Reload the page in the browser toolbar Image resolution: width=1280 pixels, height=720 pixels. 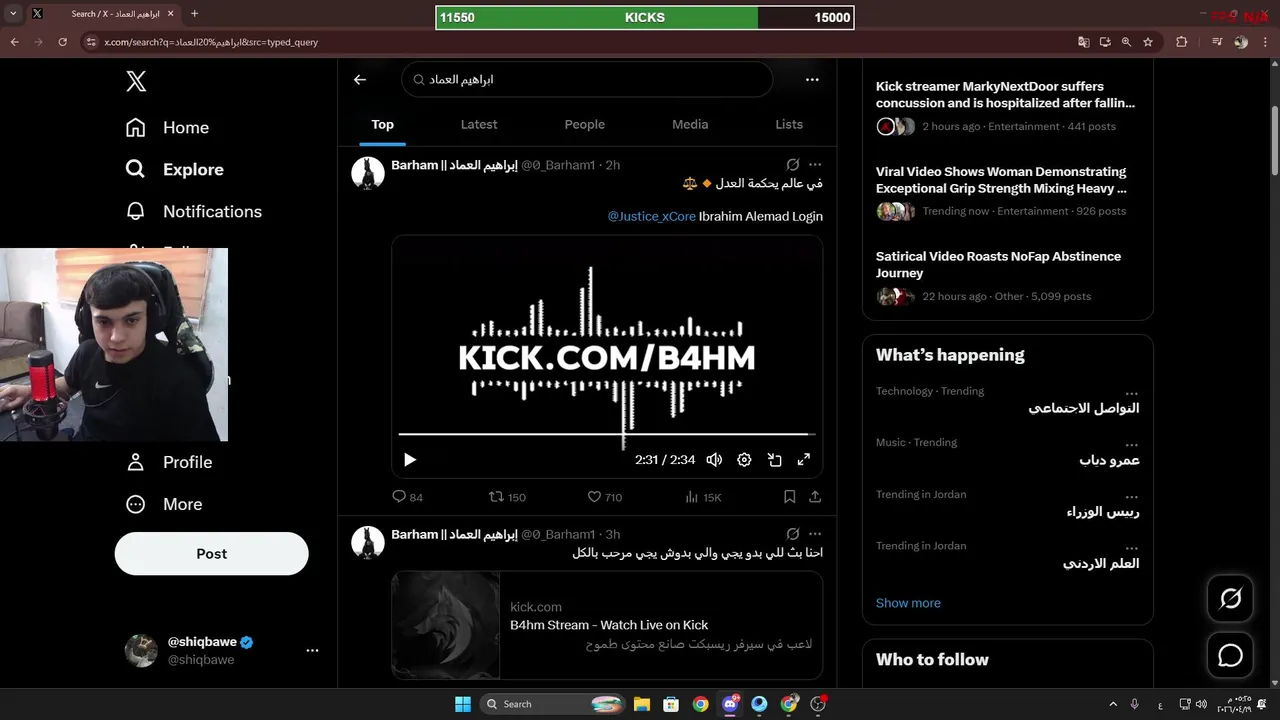coord(62,42)
